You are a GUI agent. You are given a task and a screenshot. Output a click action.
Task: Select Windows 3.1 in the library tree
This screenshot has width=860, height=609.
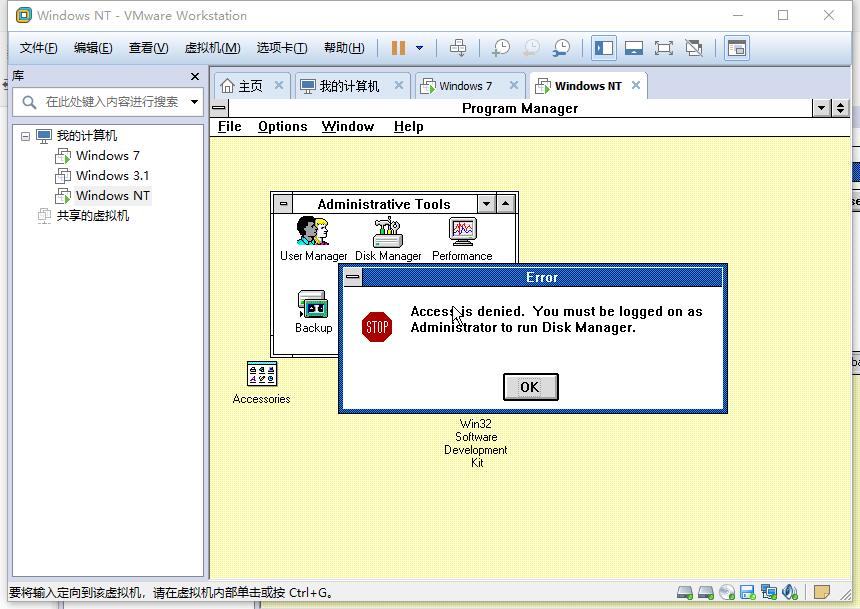click(112, 176)
